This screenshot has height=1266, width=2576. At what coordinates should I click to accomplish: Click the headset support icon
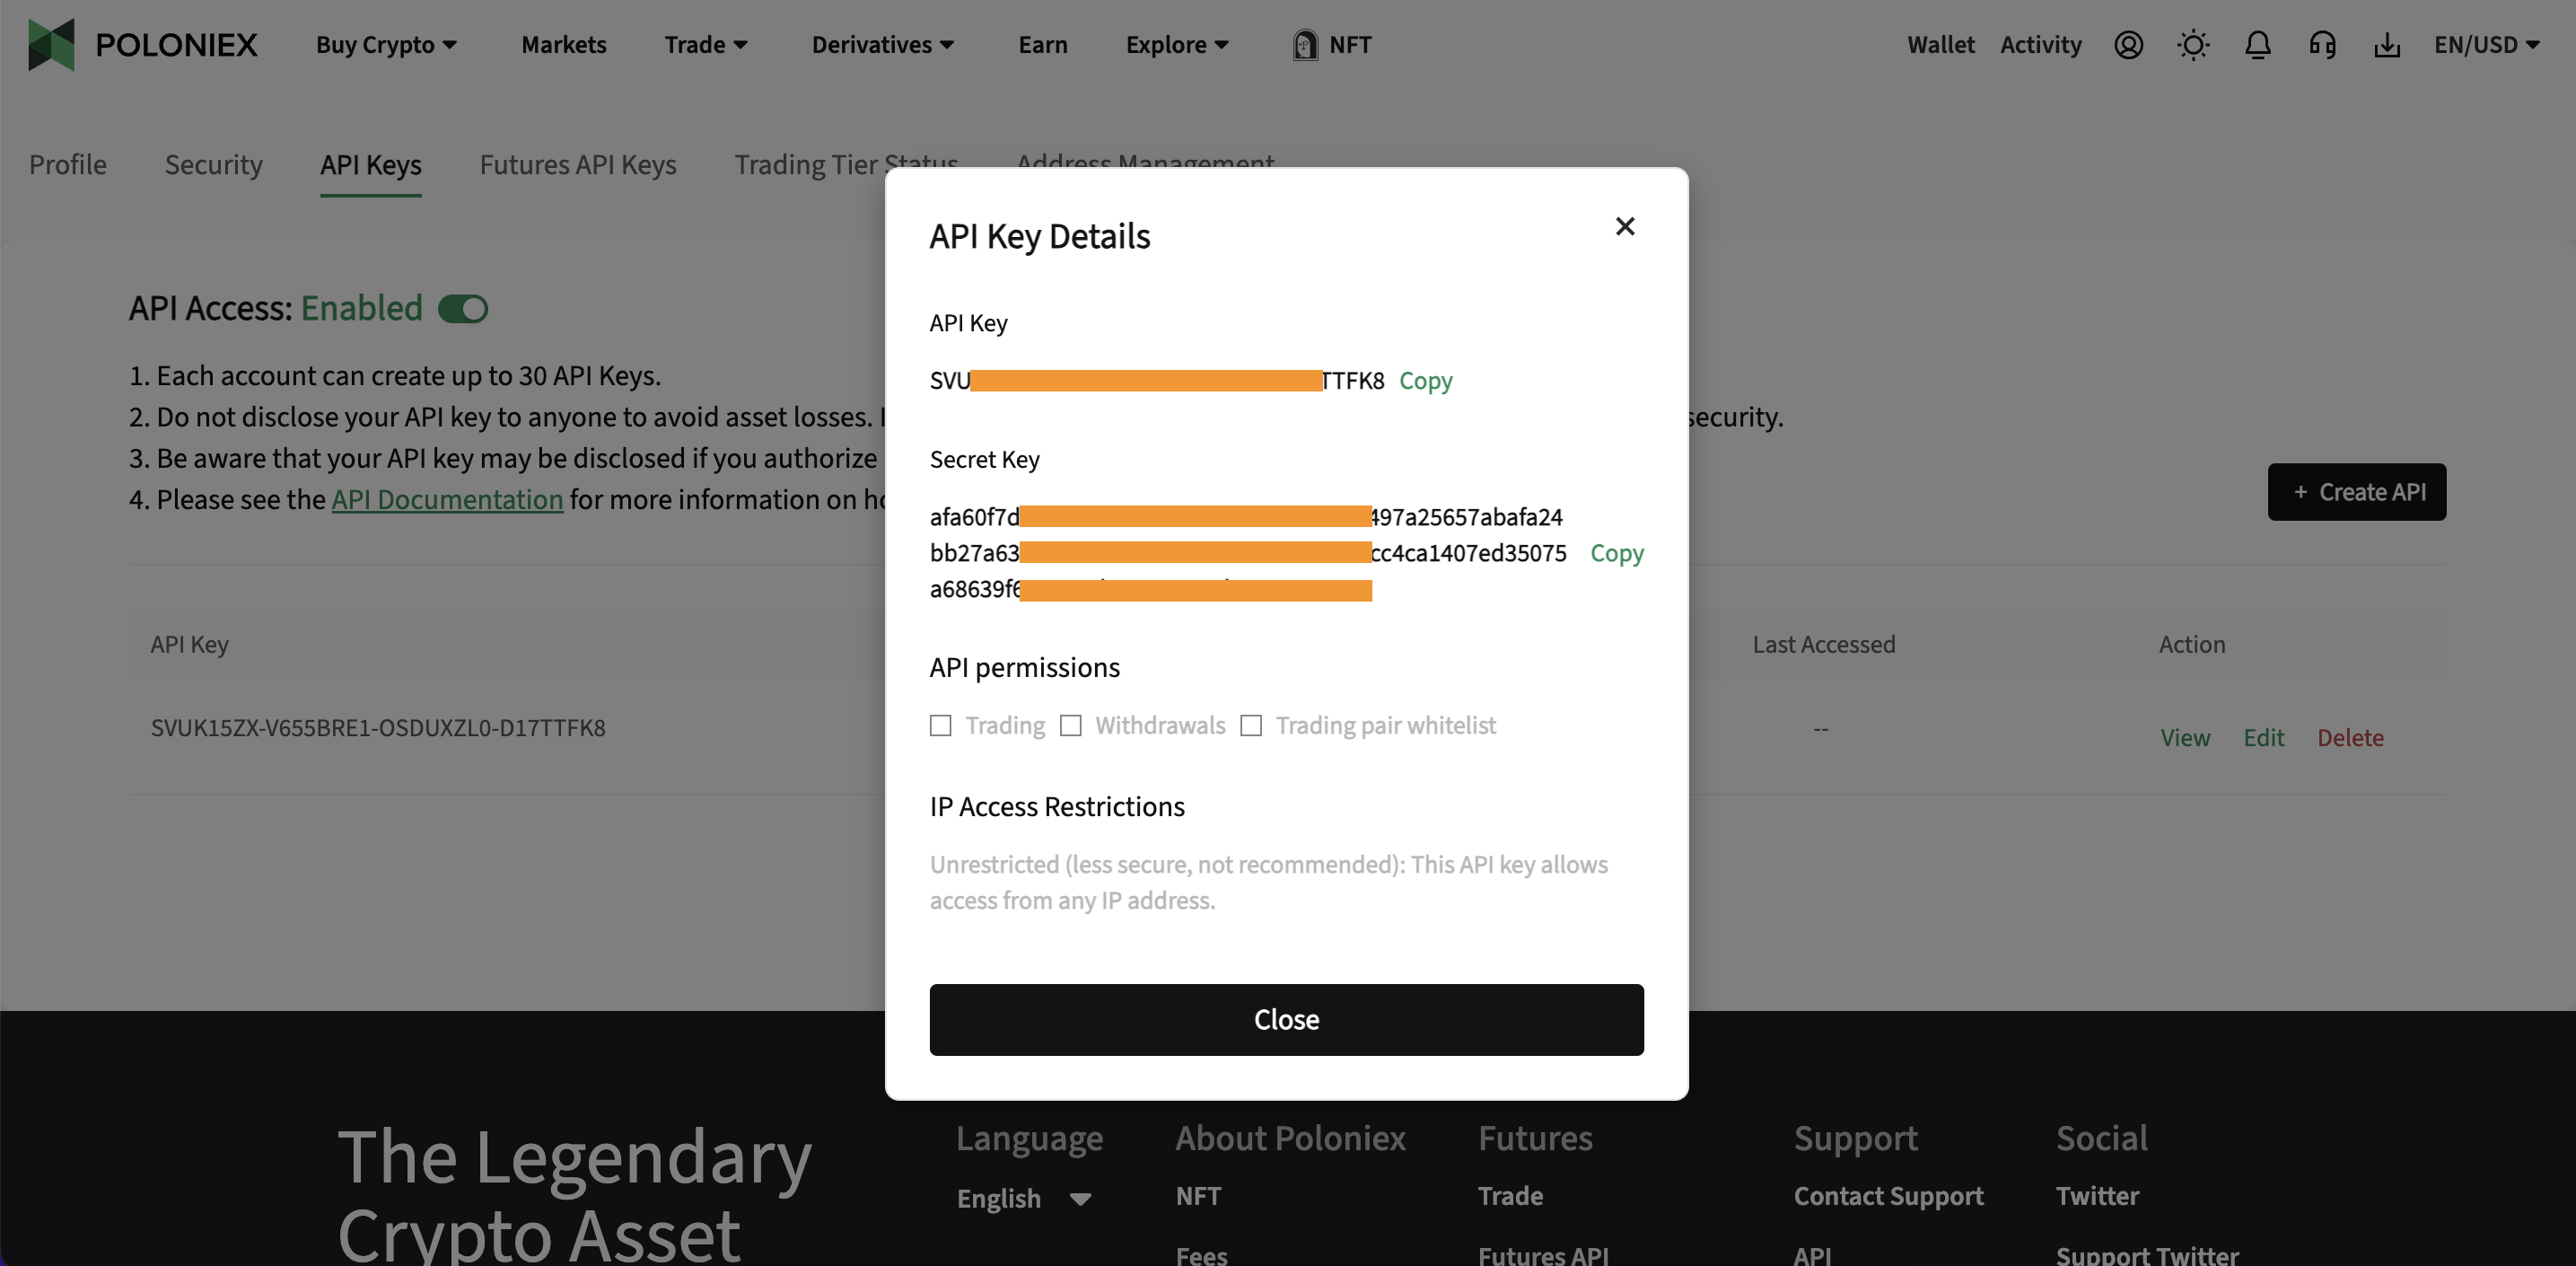pos(2322,45)
